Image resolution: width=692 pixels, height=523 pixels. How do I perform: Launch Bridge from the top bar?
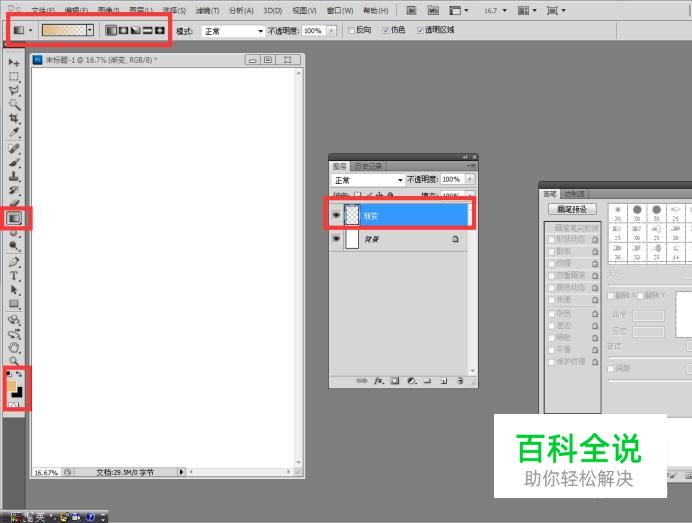pos(411,10)
